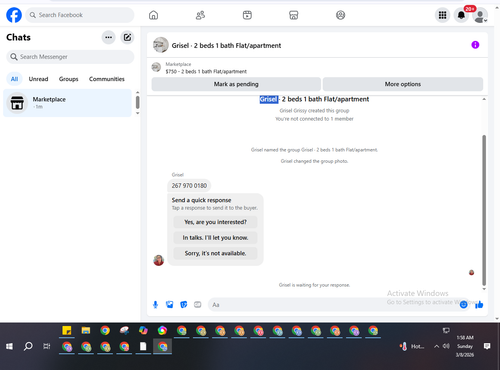Open the Marketplace icon in top navigation

point(294,15)
